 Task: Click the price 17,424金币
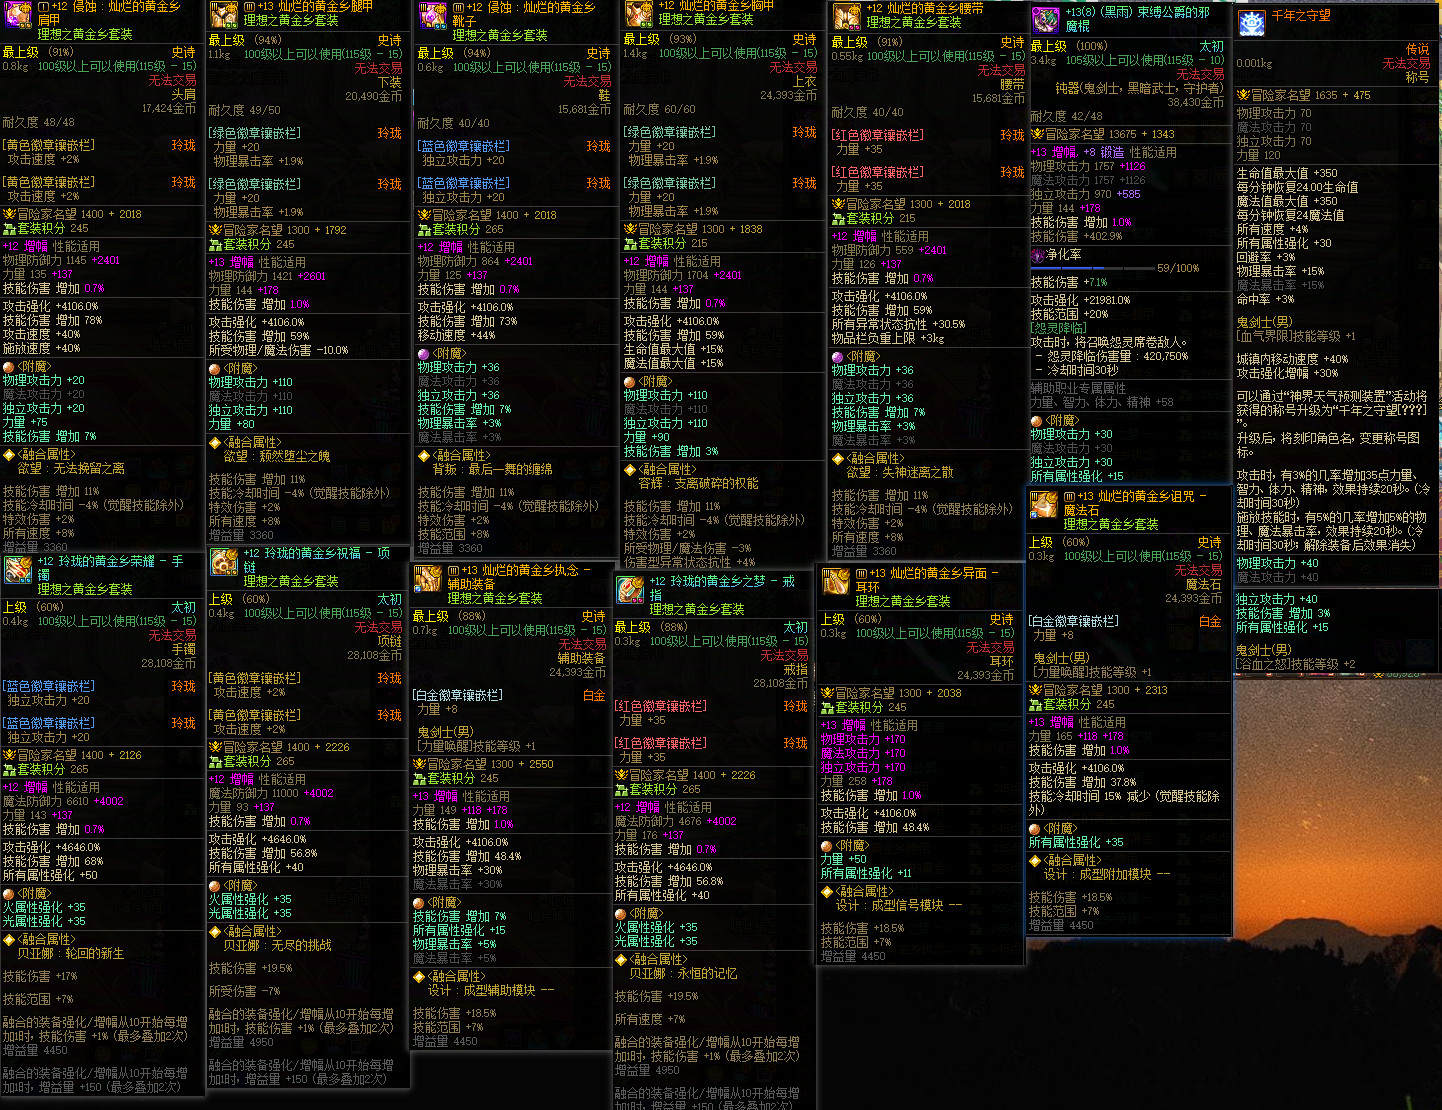point(169,109)
